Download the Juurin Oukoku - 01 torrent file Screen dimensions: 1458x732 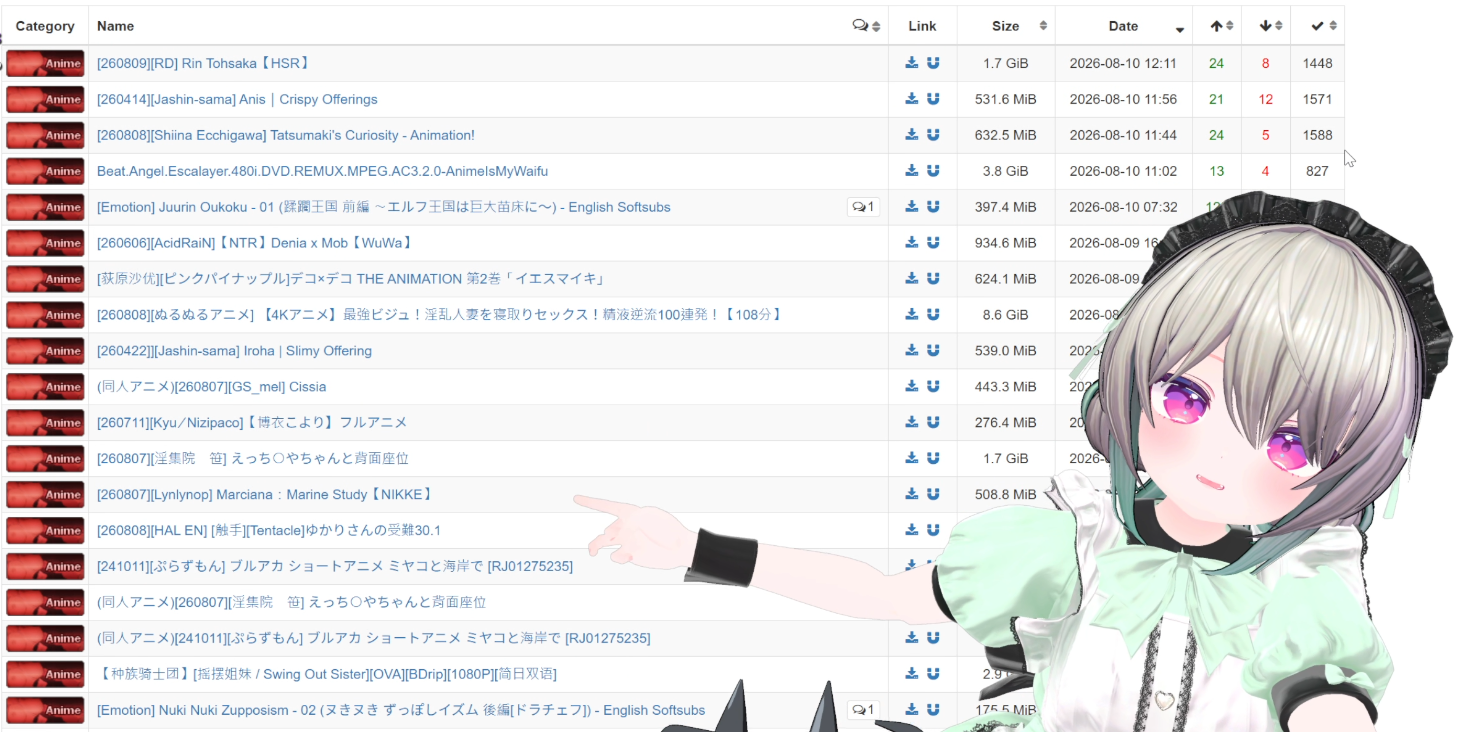[x=912, y=207]
